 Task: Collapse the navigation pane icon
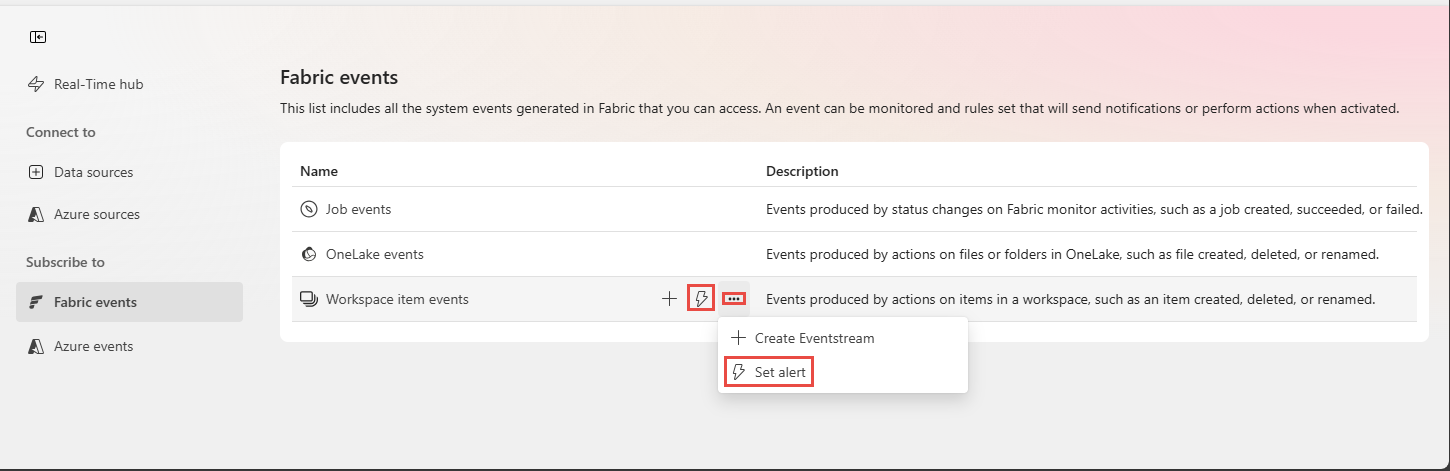coord(38,37)
